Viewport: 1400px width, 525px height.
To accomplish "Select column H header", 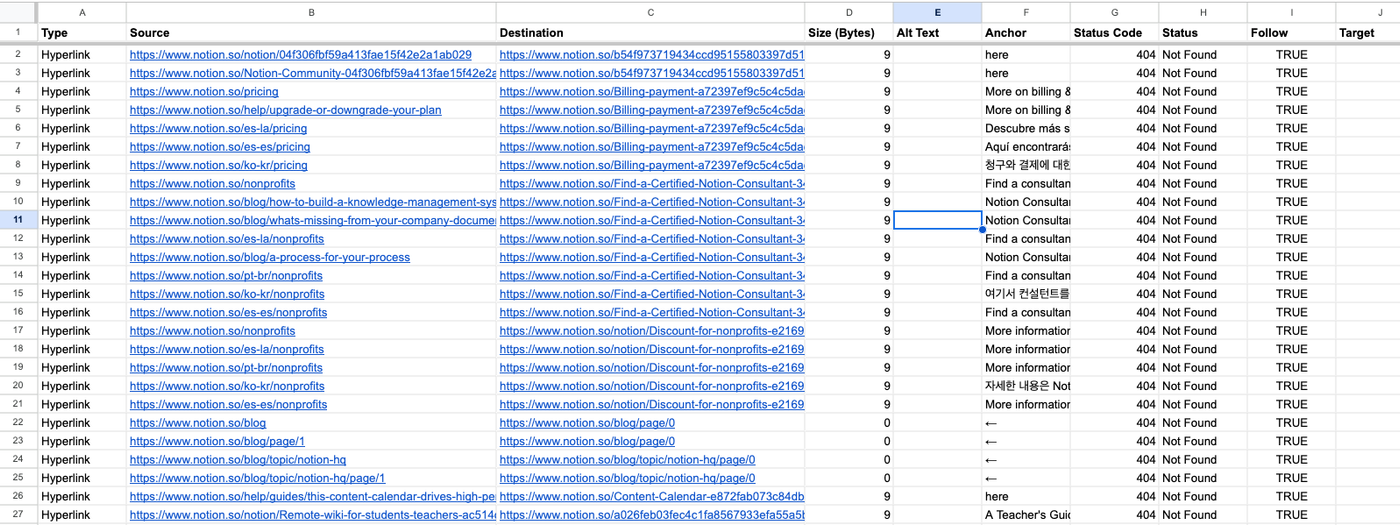I will click(1203, 13).
